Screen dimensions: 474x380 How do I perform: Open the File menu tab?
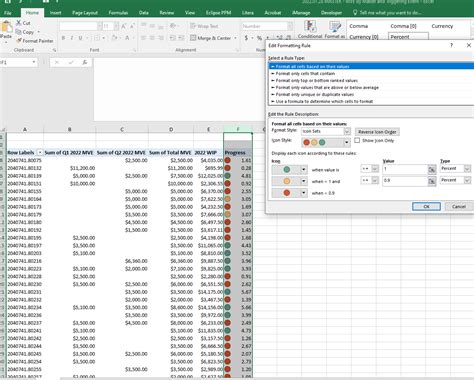pyautogui.click(x=8, y=13)
